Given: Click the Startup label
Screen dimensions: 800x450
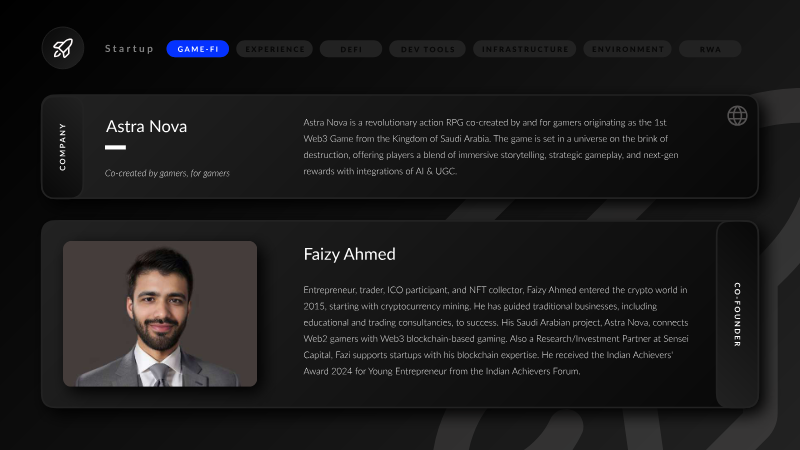Looking at the screenshot, I should point(129,49).
